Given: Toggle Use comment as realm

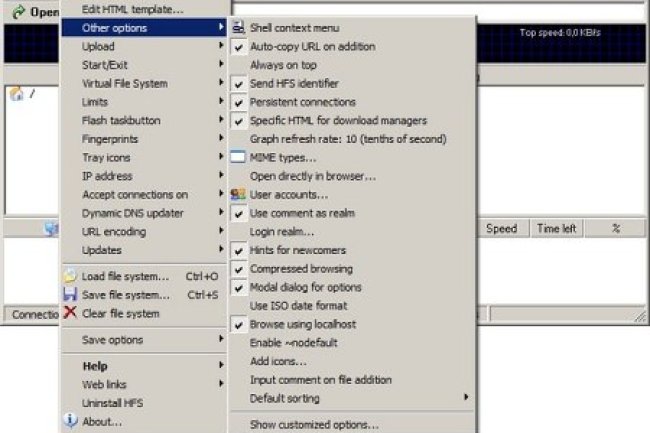Looking at the screenshot, I should [353, 213].
